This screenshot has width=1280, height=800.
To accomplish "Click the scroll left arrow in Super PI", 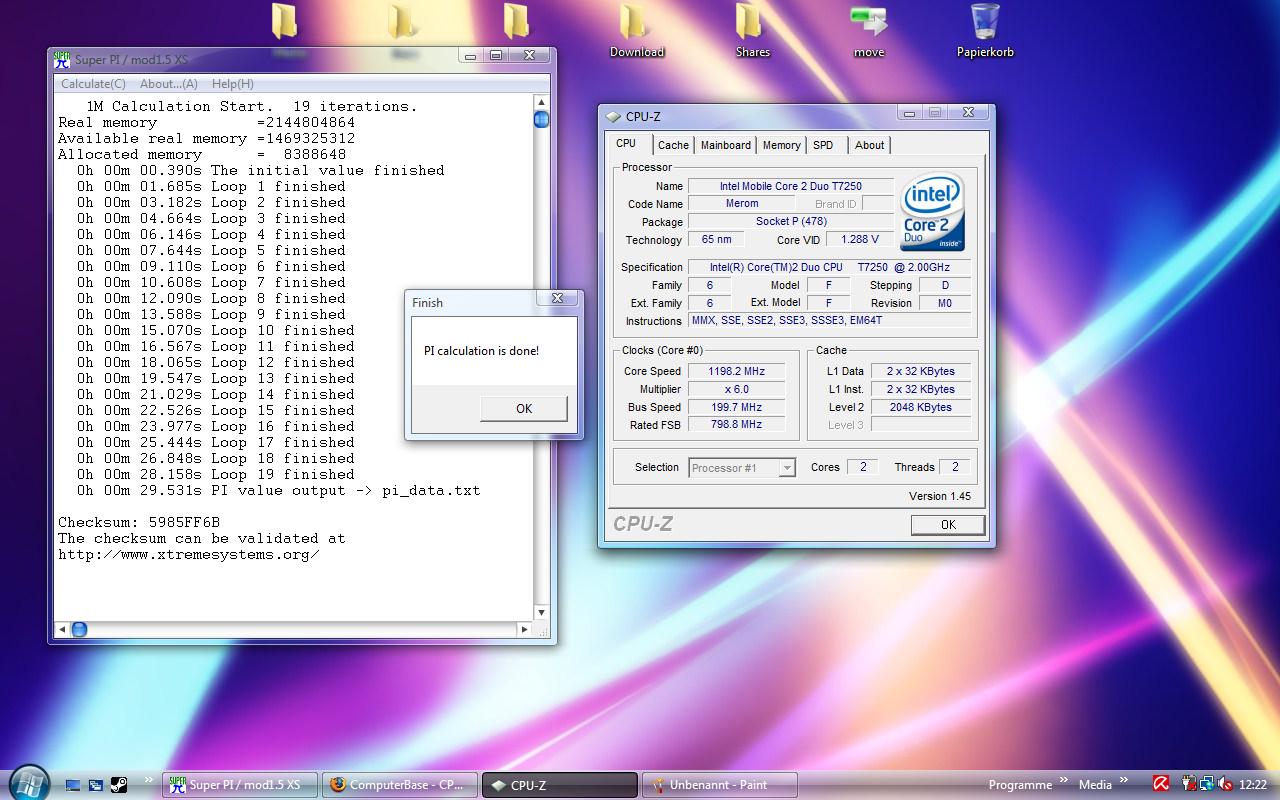I will 62,629.
